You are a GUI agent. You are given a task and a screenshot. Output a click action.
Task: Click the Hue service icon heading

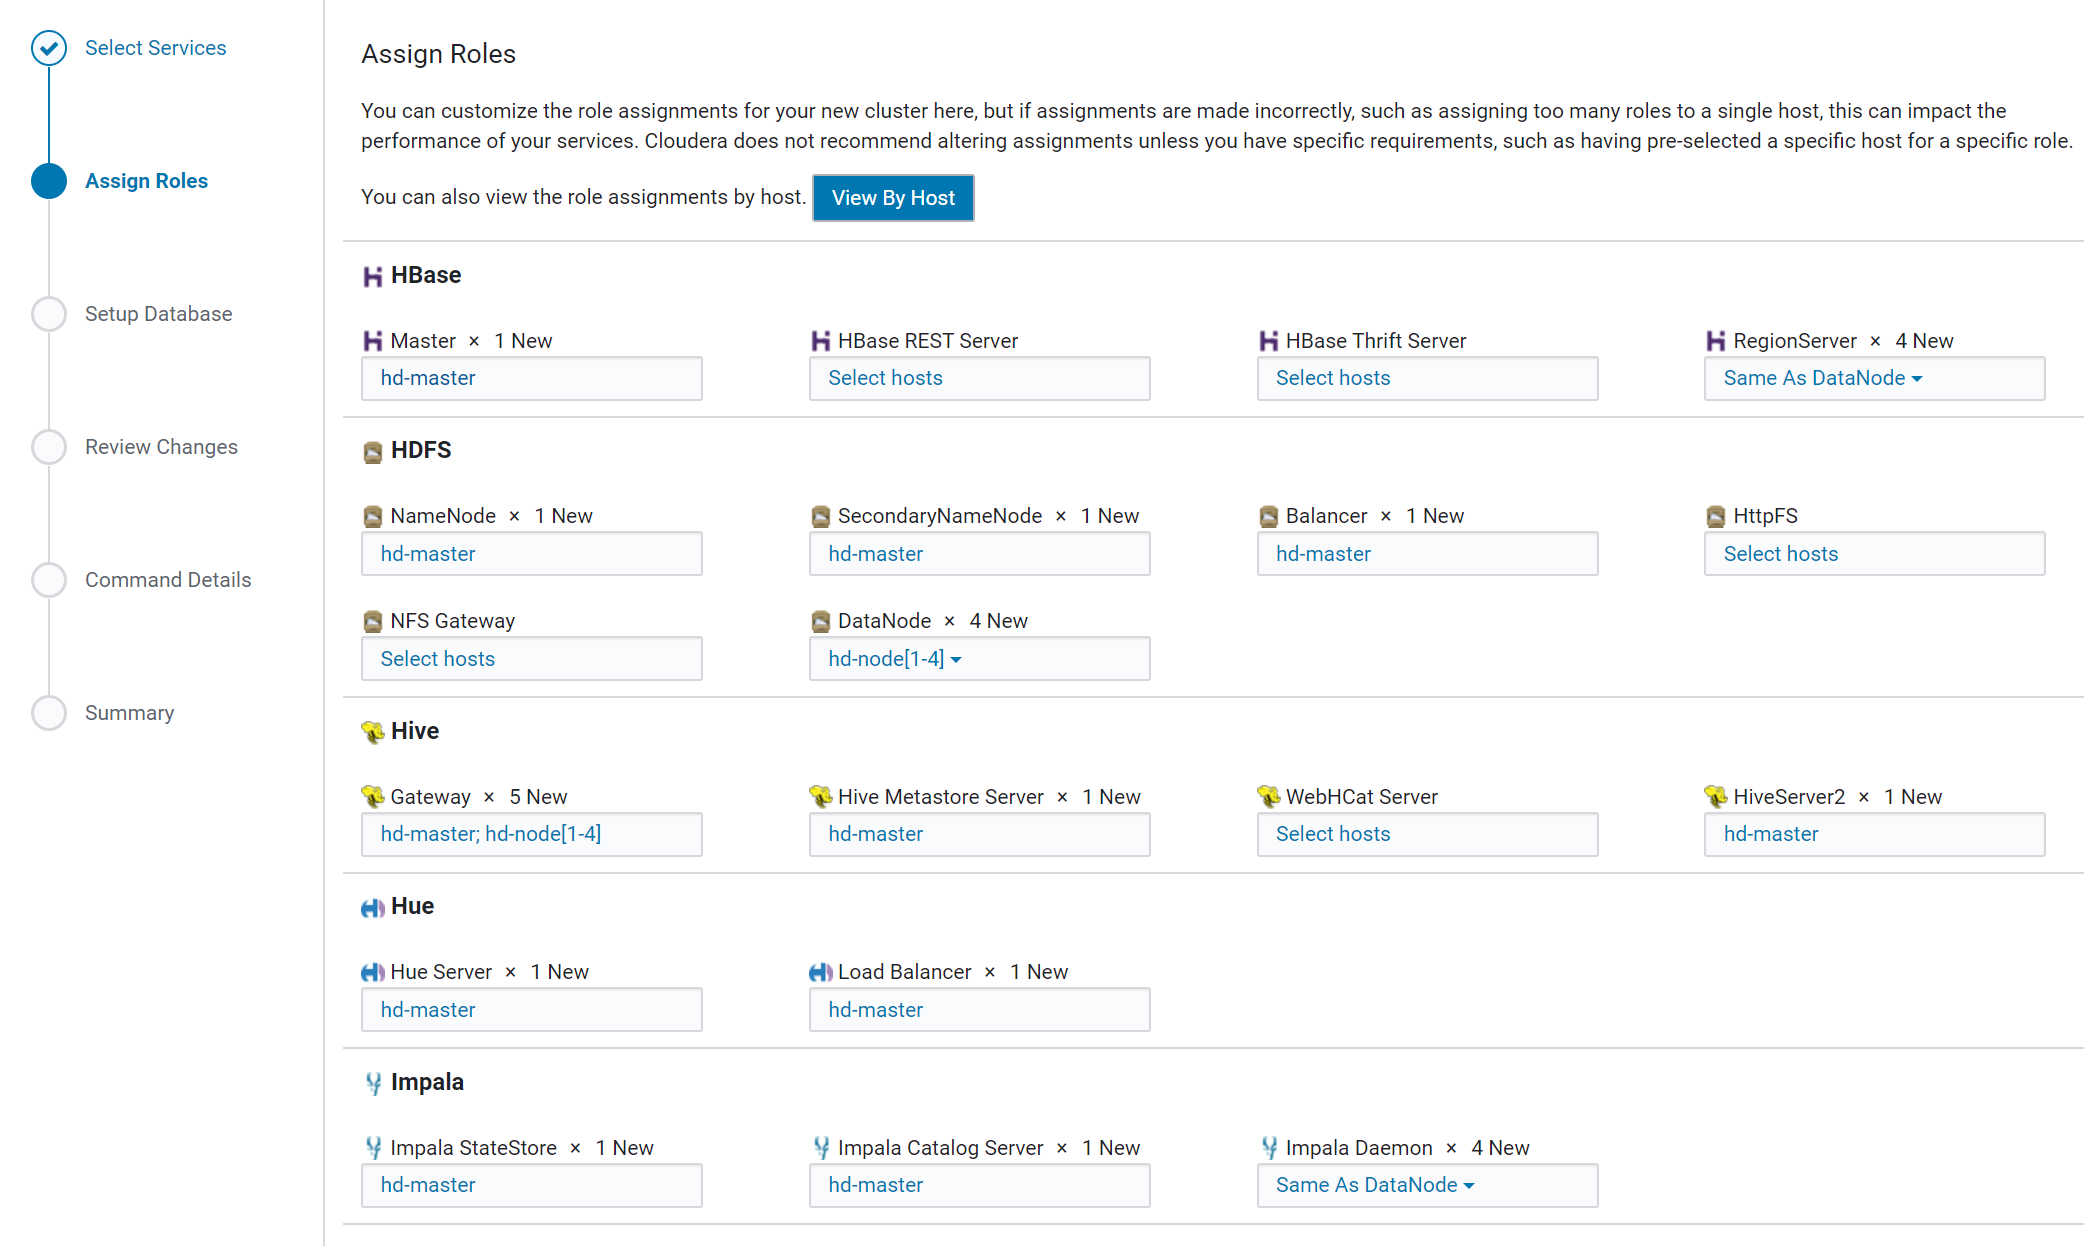[x=372, y=907]
